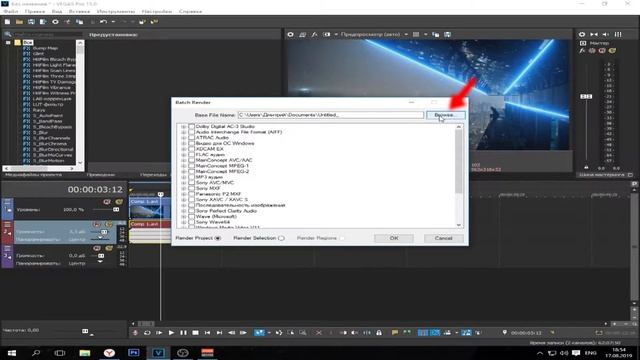Open the first menu bar item (File)
Viewport: 640px width, 360px height.
click(x=11, y=11)
